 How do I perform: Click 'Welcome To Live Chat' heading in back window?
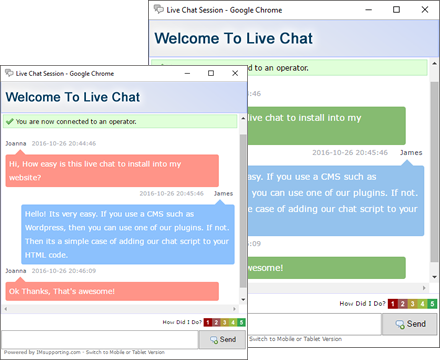coord(233,38)
